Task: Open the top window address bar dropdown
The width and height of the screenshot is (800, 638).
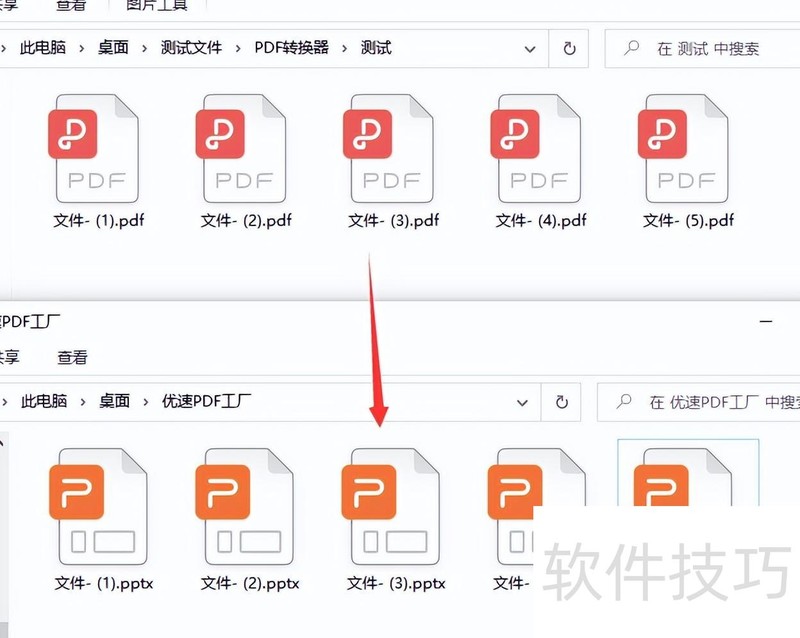Action: click(x=529, y=48)
